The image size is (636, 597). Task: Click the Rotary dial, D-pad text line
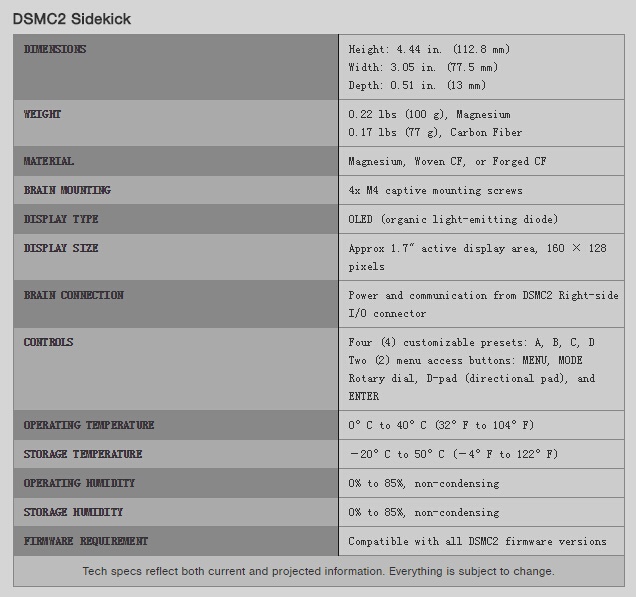click(x=471, y=378)
